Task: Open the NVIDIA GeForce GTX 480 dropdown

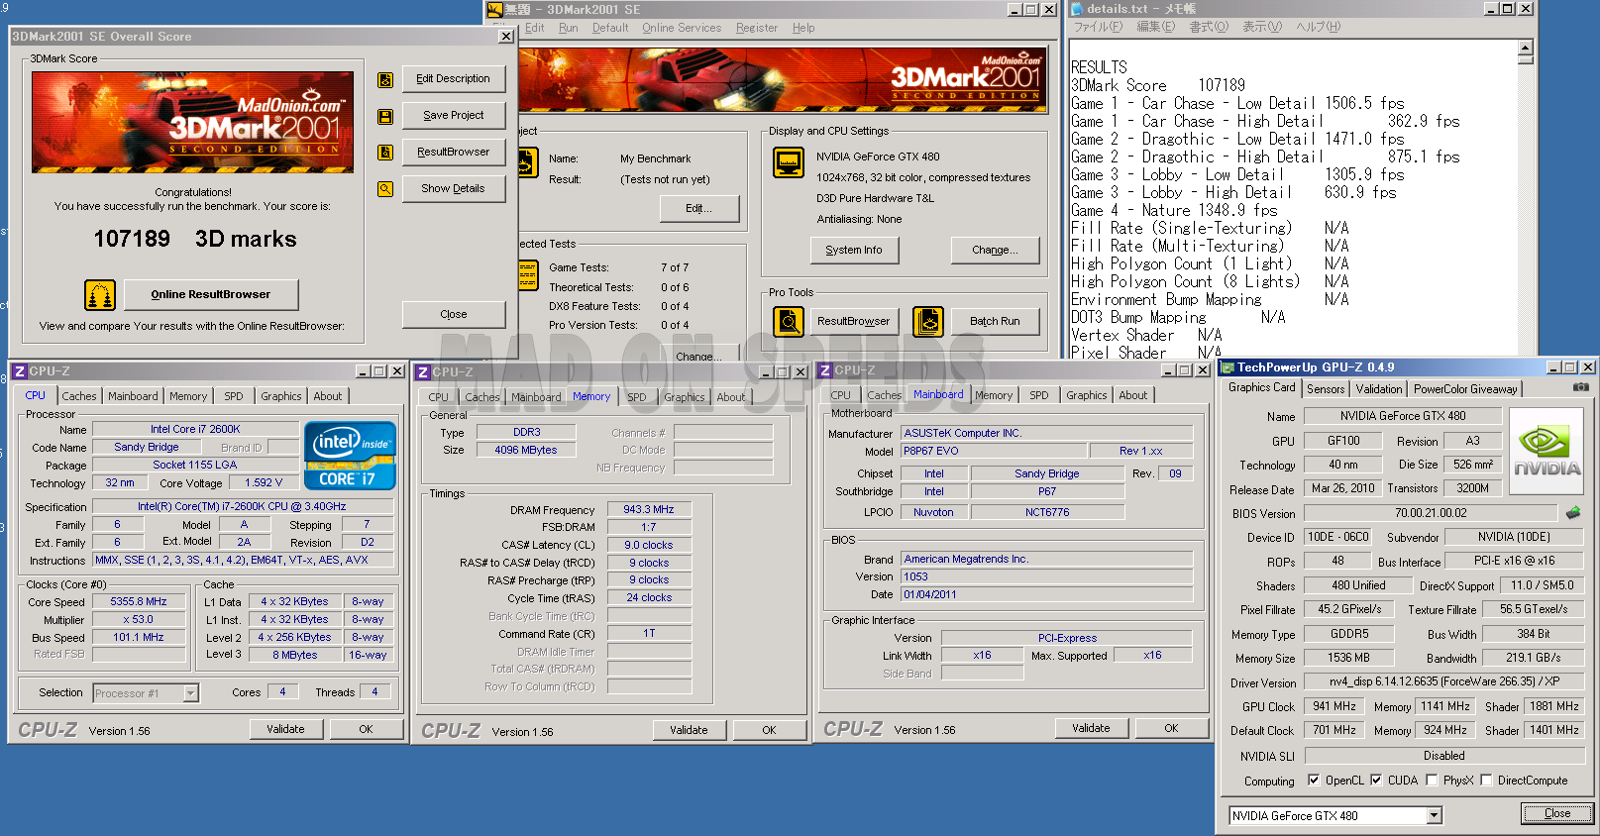Action: pyautogui.click(x=1434, y=815)
